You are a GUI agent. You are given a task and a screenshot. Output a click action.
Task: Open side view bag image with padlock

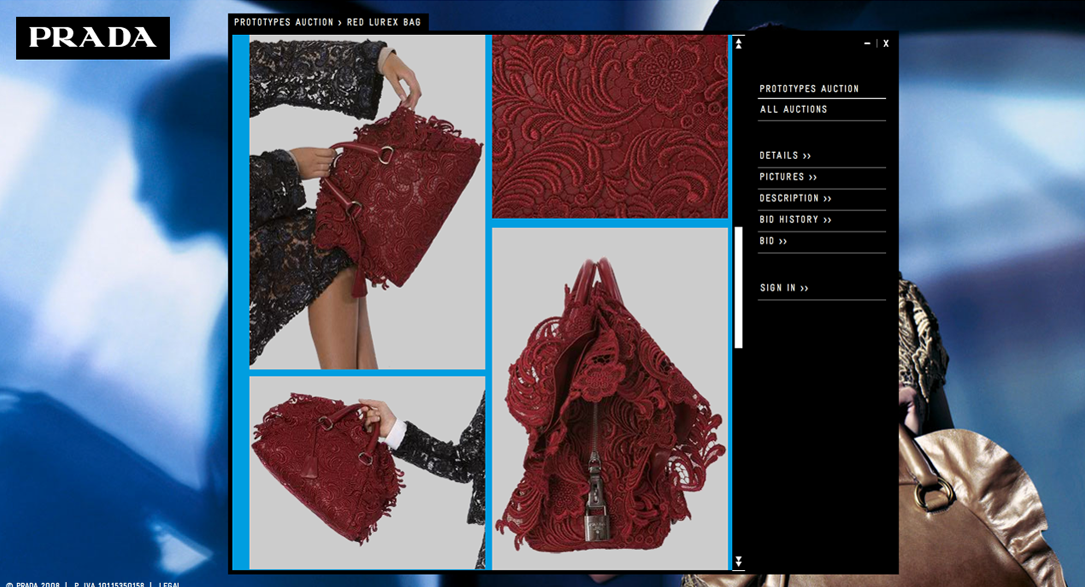coord(610,399)
